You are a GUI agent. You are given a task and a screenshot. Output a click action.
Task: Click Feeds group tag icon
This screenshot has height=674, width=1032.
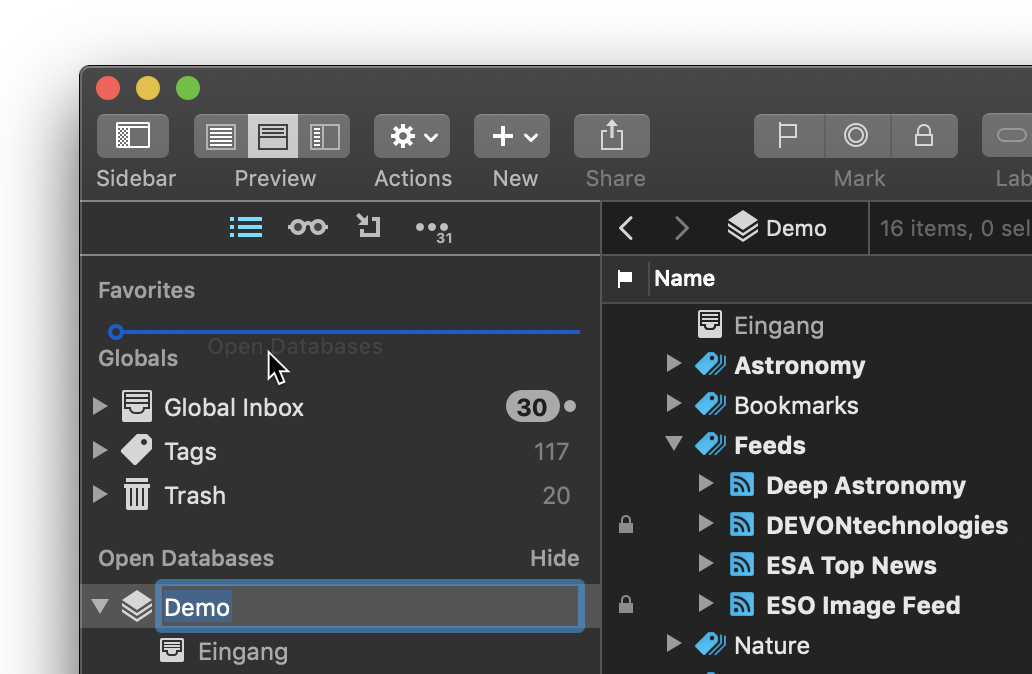coord(710,444)
